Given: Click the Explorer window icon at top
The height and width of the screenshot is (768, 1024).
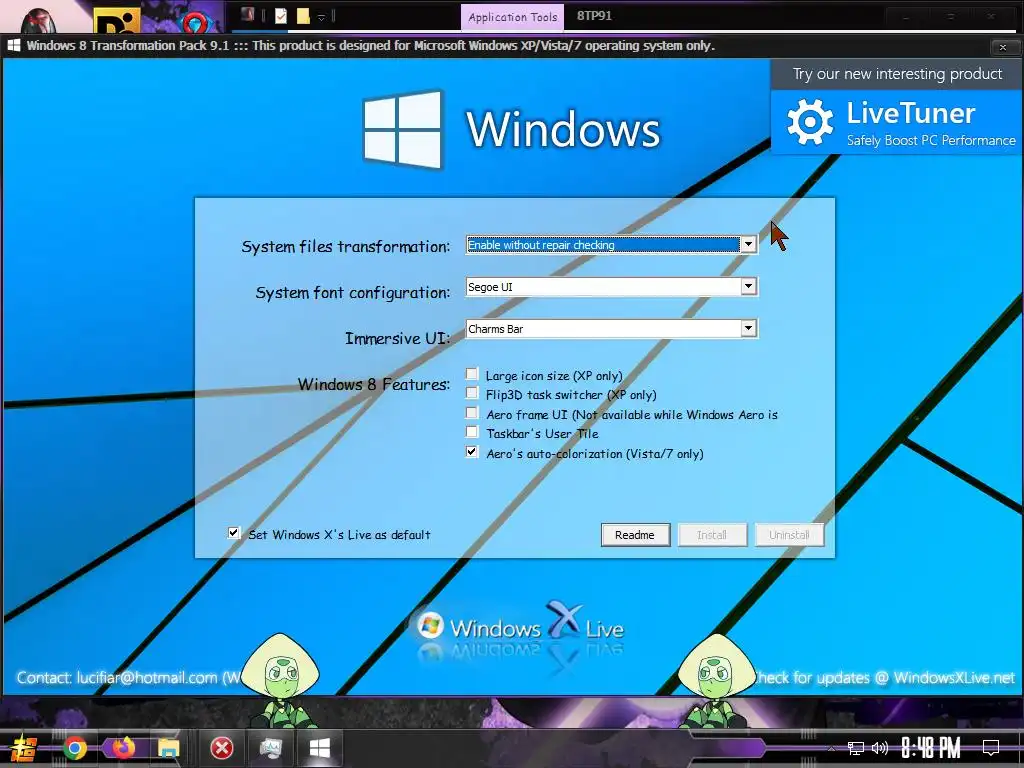Looking at the screenshot, I should pos(248,14).
